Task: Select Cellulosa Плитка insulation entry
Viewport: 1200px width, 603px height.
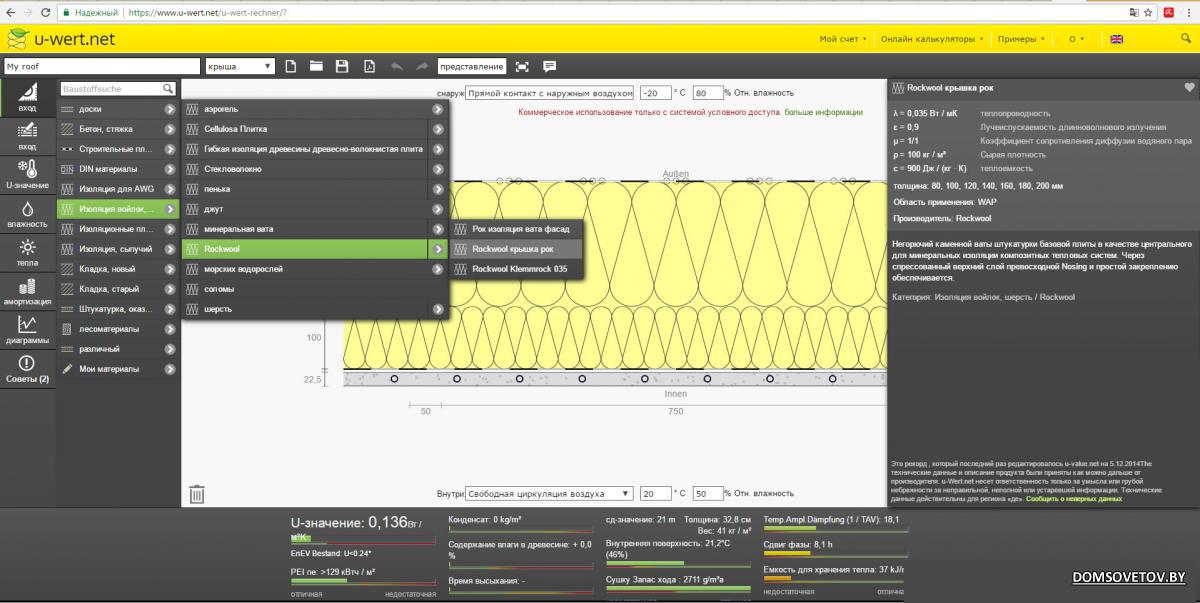Action: coord(315,129)
